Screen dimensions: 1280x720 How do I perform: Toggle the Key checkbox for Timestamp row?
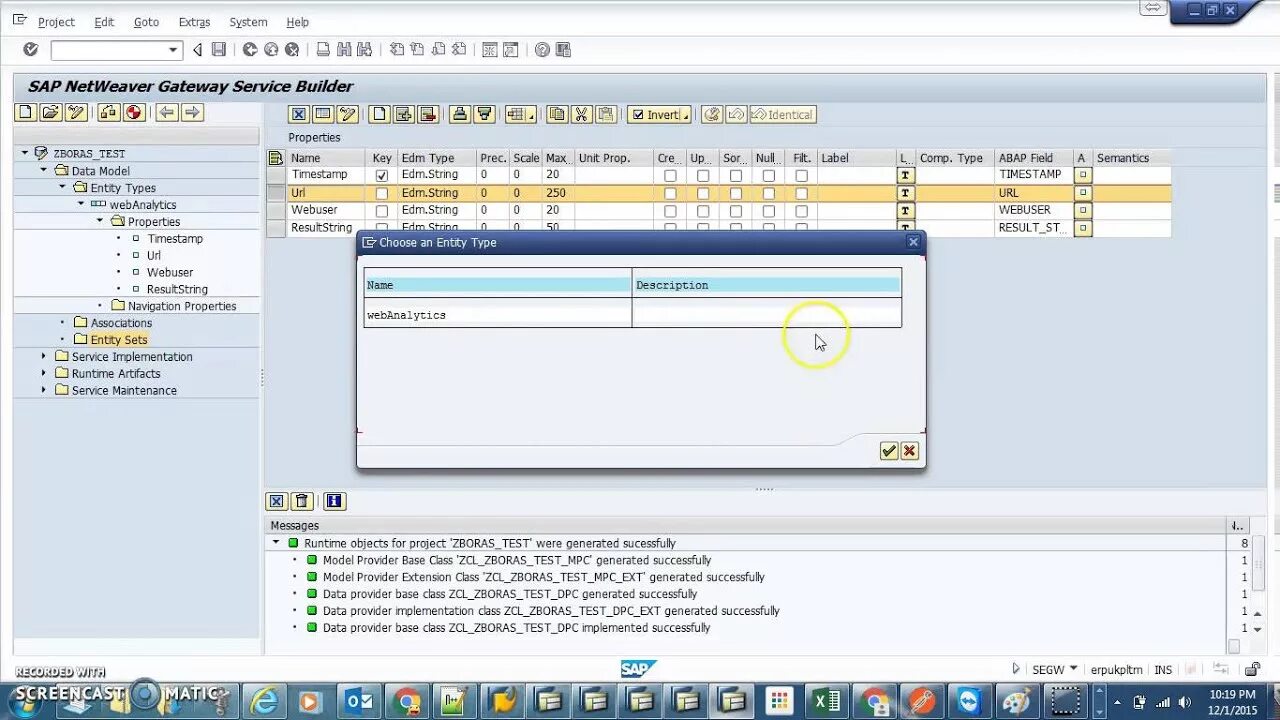(x=381, y=175)
